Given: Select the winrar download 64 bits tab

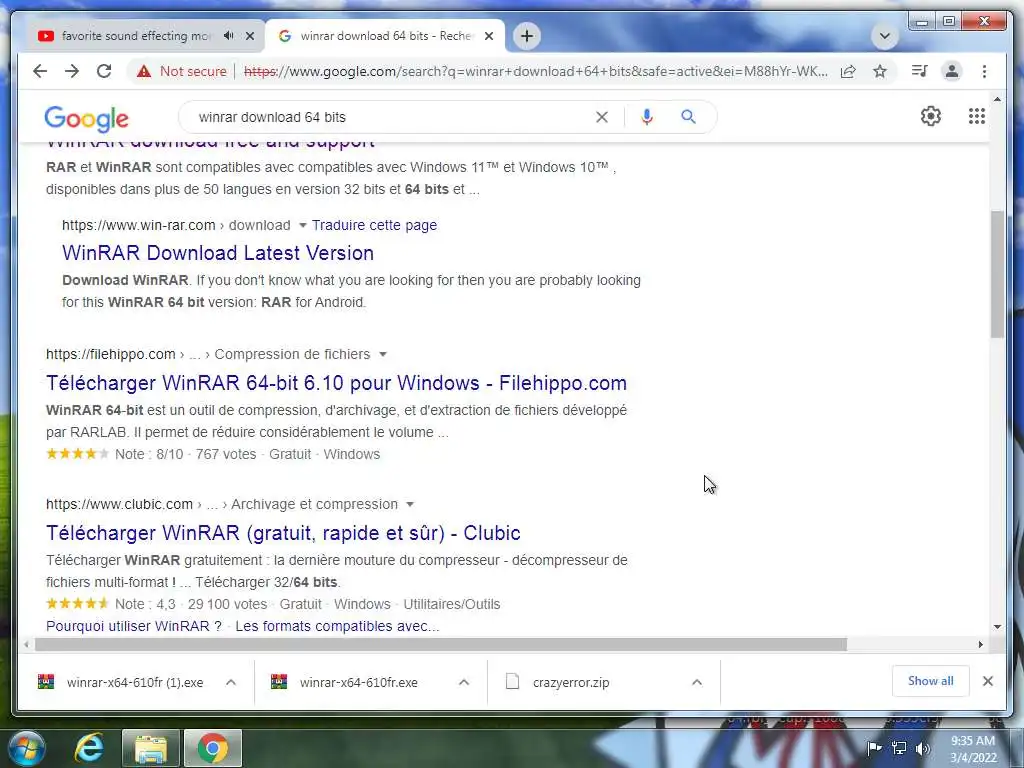Looking at the screenshot, I should click(x=385, y=36).
